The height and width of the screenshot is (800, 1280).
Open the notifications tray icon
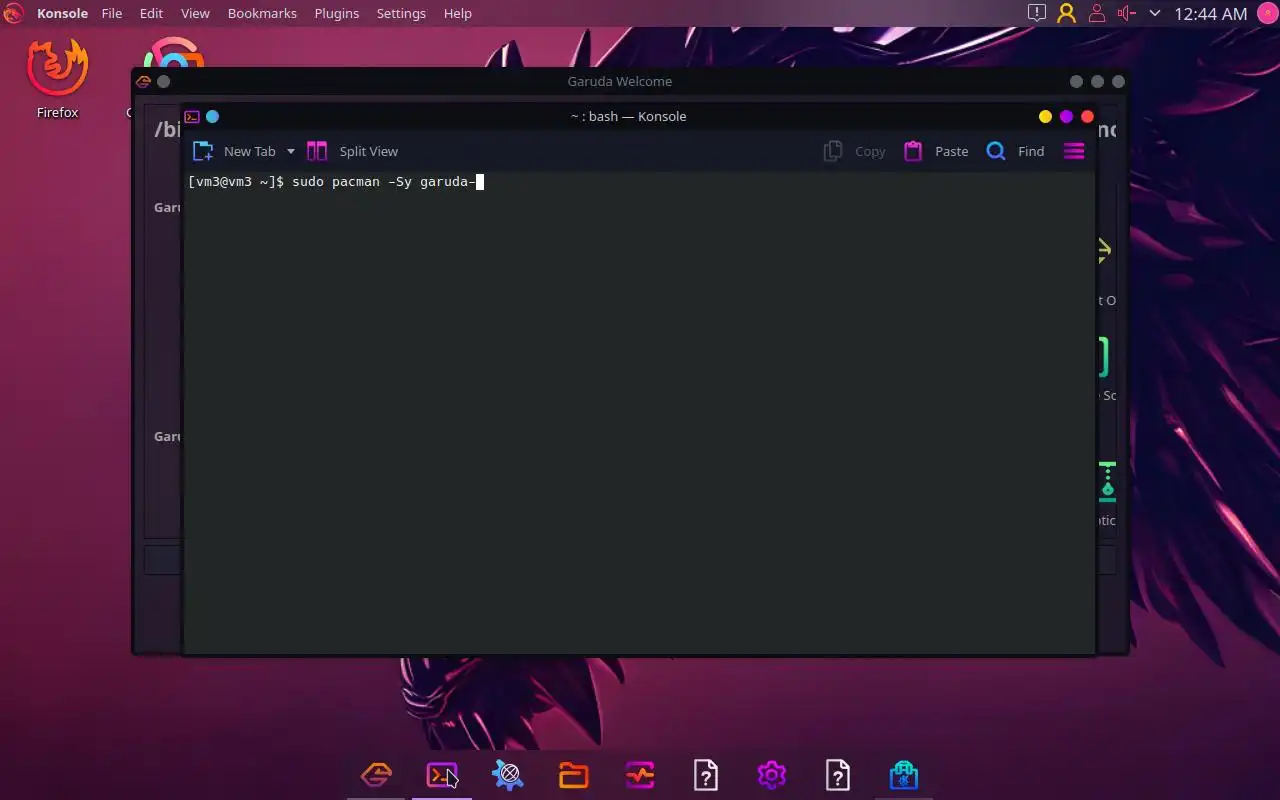tap(1037, 13)
